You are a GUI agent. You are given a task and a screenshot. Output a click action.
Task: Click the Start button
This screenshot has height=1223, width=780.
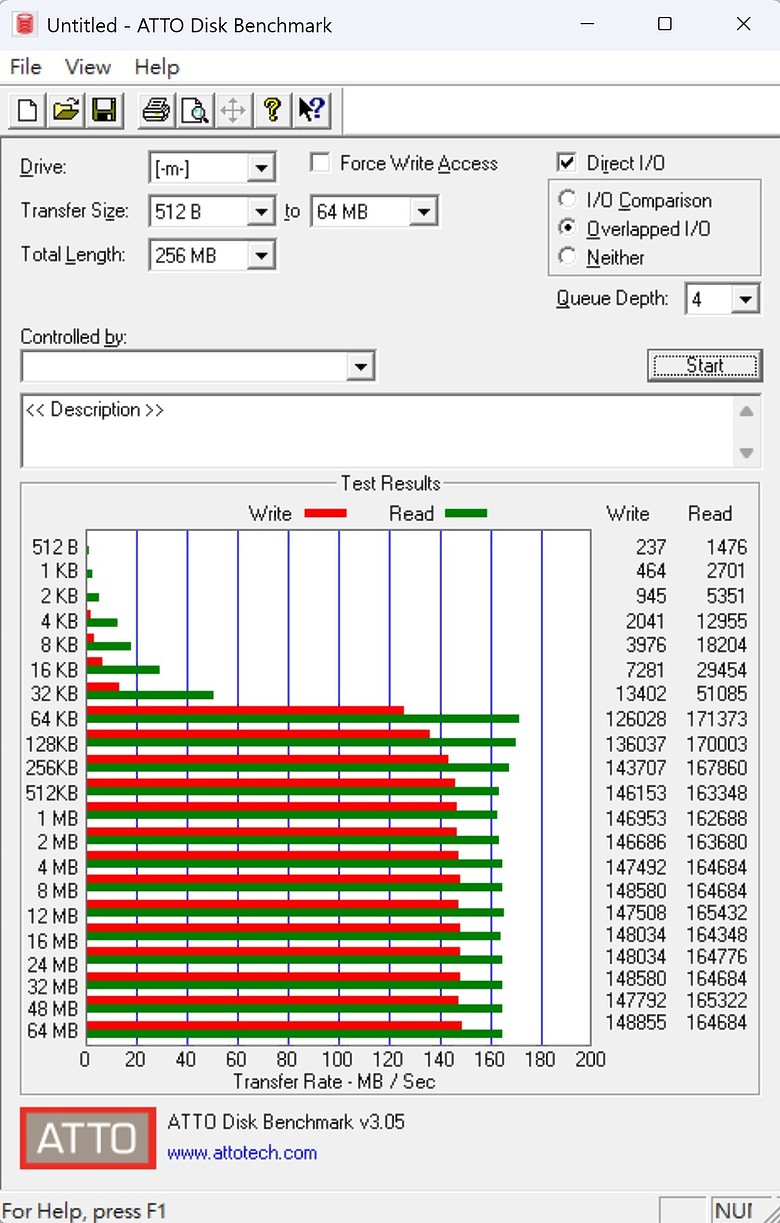(x=705, y=365)
